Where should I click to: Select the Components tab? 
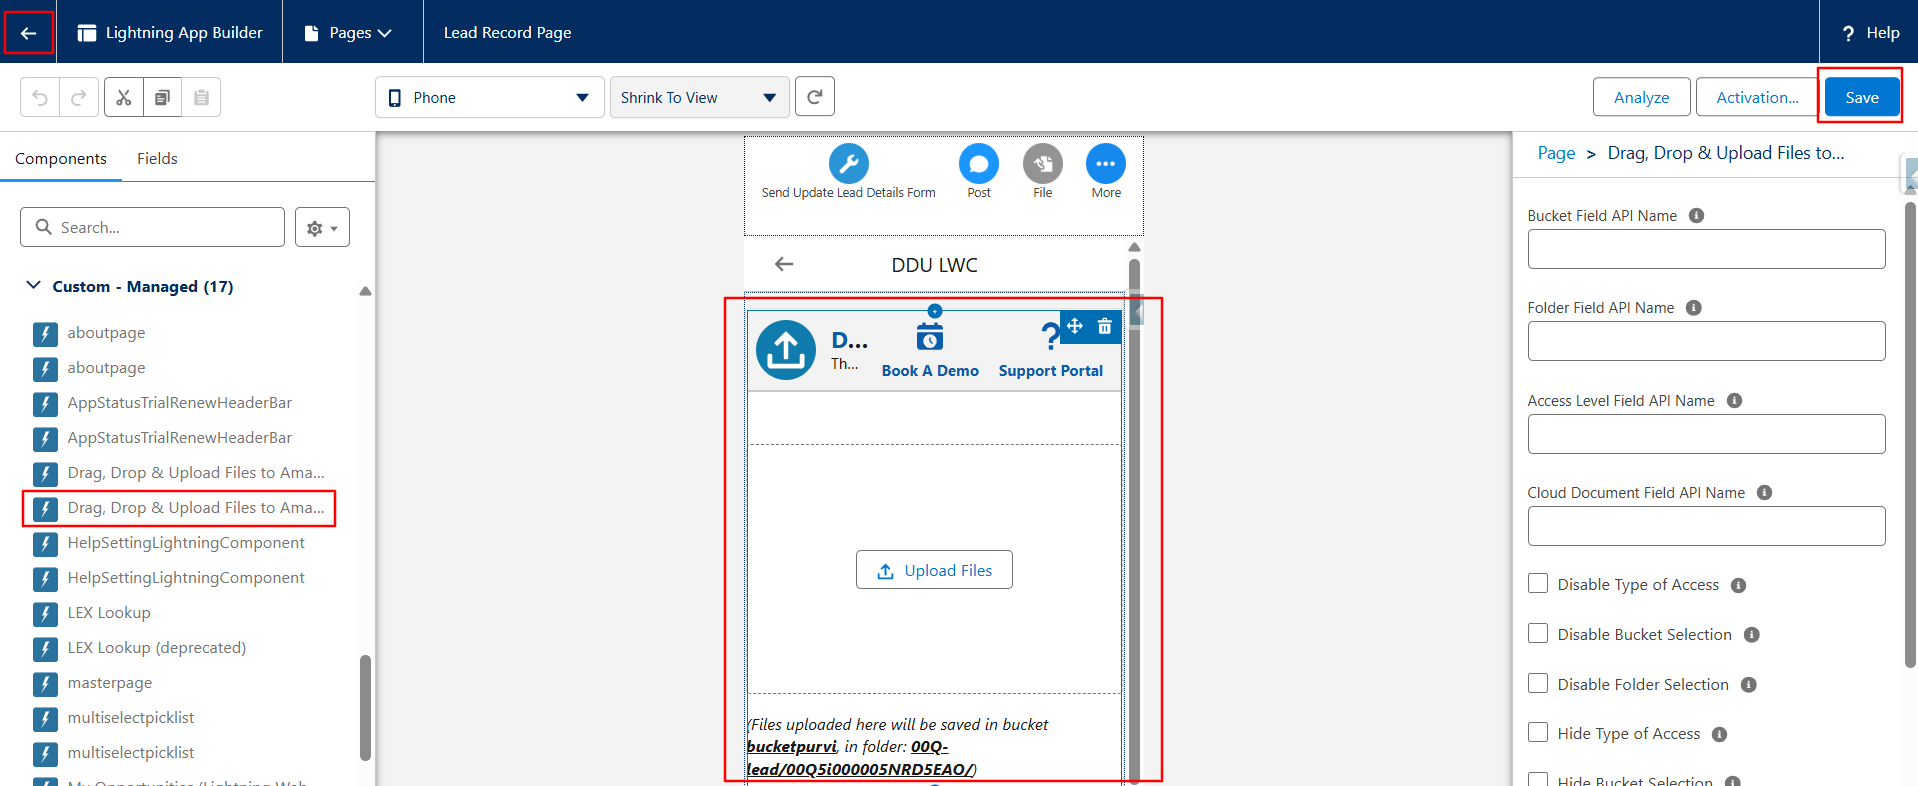[x=61, y=158]
